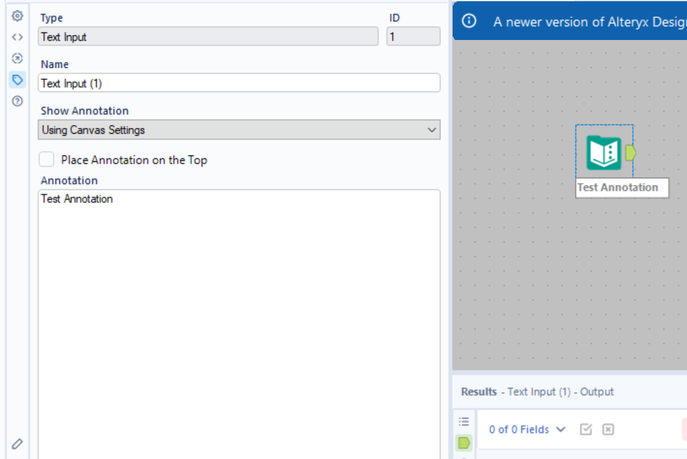The height and width of the screenshot is (459, 687).
Task: Deselect all fields X icon in Results
Action: [x=608, y=429]
